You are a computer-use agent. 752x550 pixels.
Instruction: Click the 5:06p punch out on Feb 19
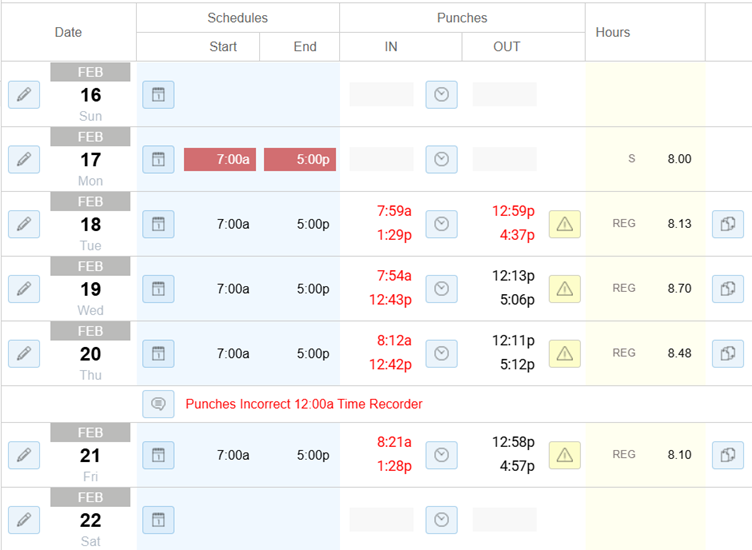coord(517,300)
